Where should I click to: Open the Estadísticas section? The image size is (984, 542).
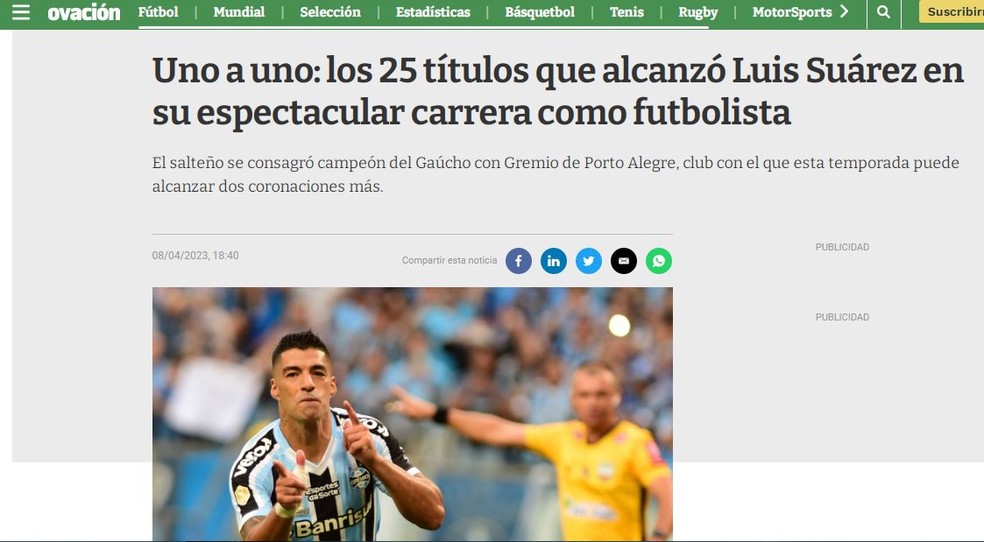pos(433,12)
